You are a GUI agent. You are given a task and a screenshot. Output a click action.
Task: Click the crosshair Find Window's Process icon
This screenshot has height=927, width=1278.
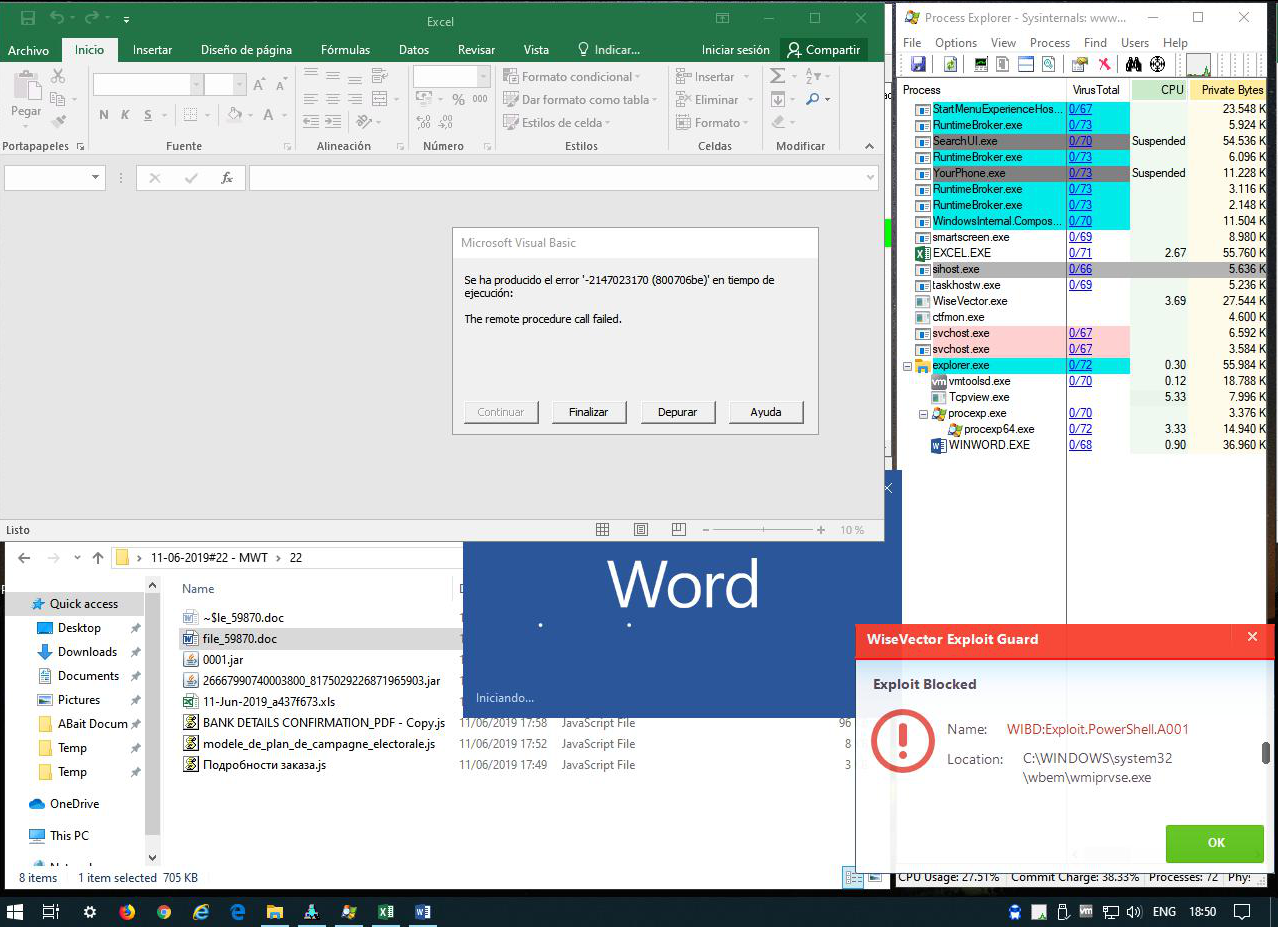click(x=1158, y=65)
